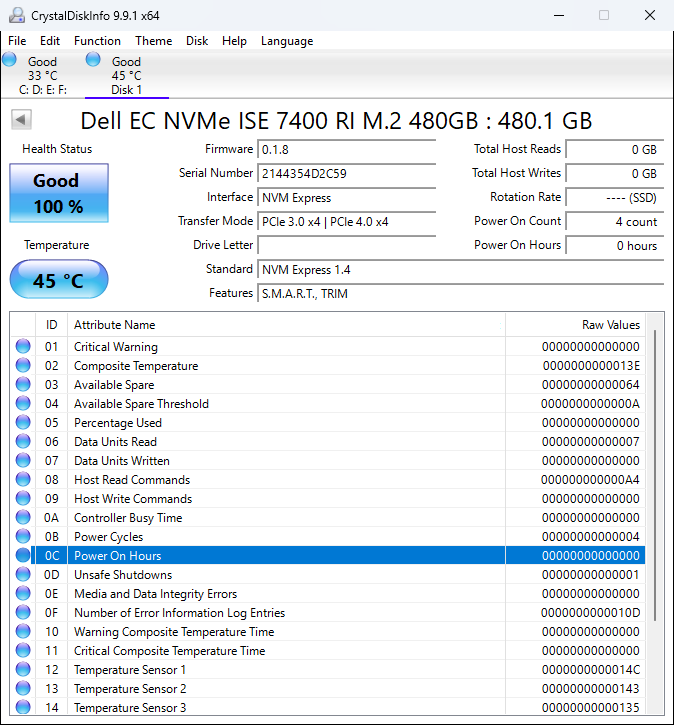Click the 45 °C temperature button
674x725 pixels.
pyautogui.click(x=59, y=280)
